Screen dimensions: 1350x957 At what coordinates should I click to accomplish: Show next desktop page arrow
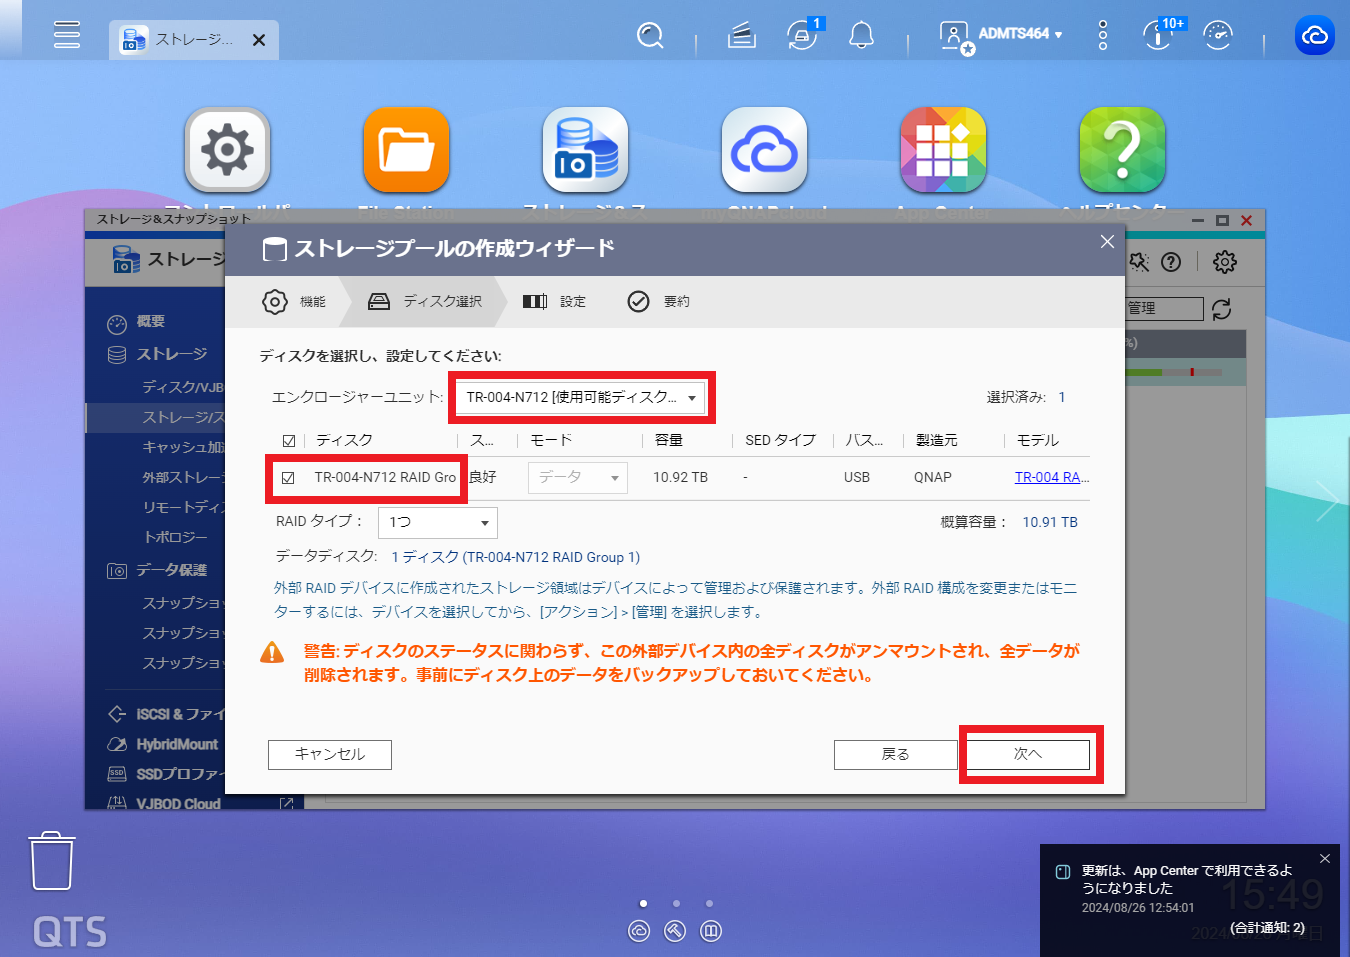click(x=1328, y=501)
